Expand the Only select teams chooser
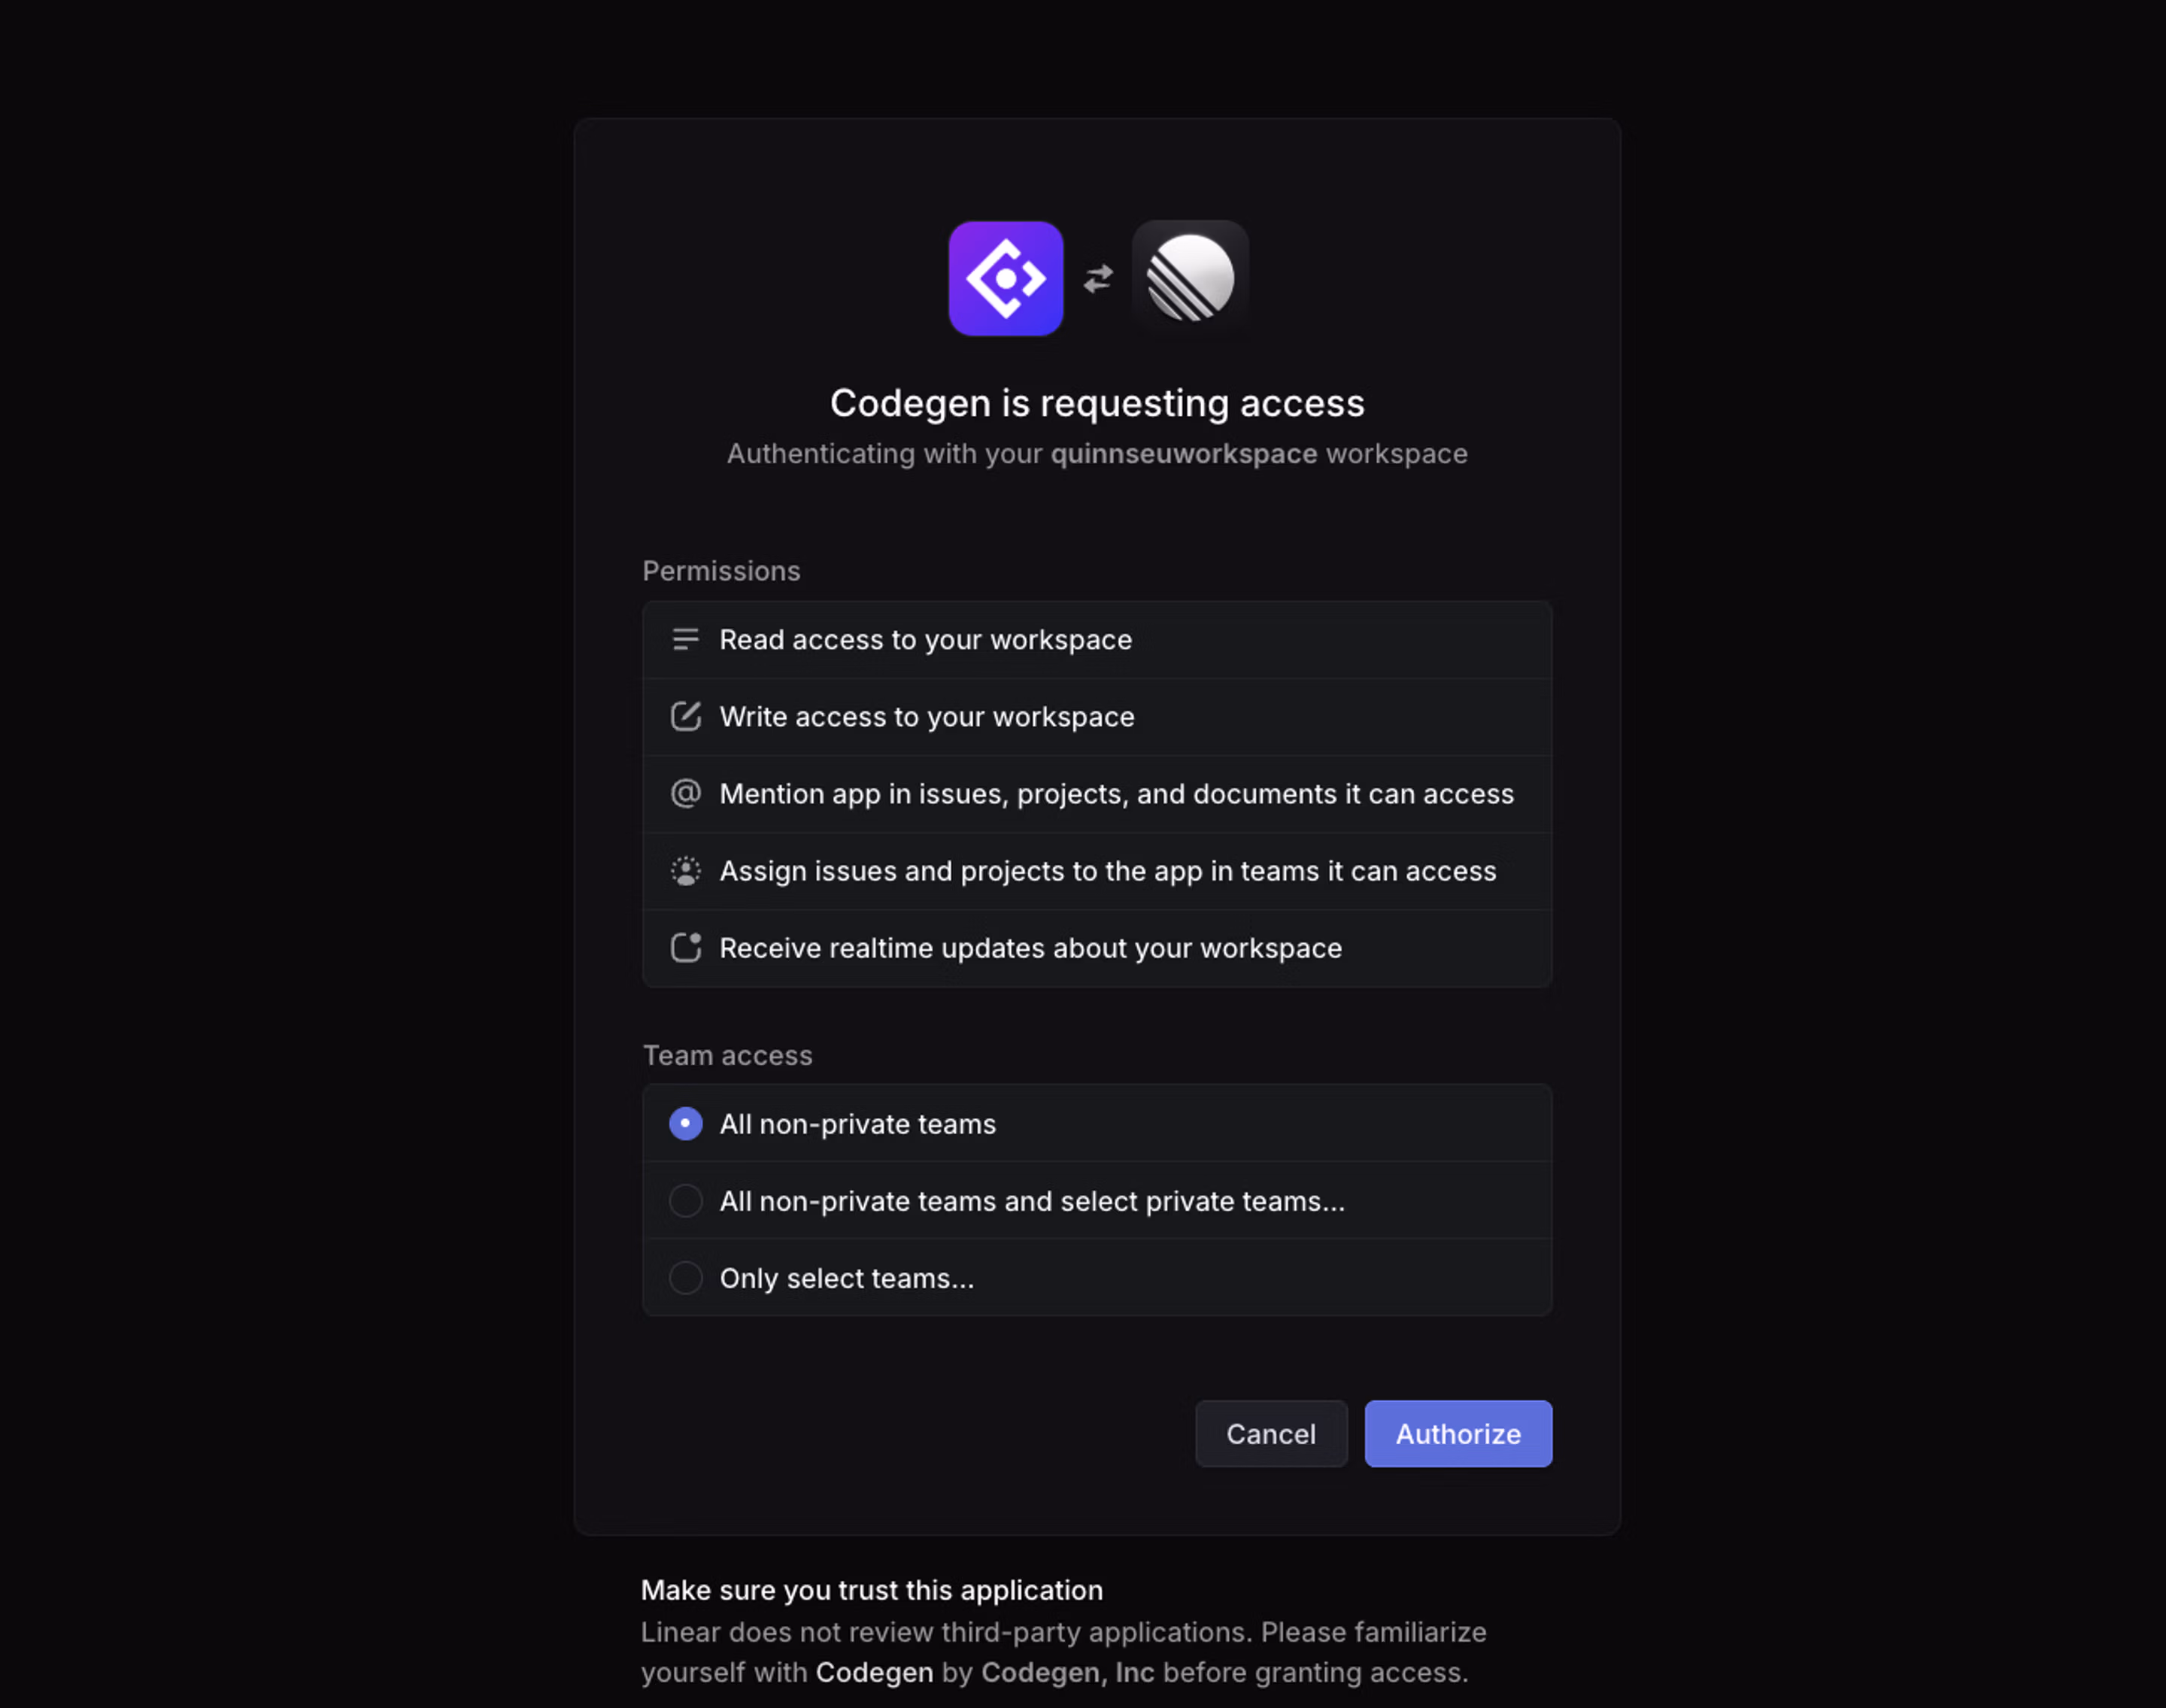The height and width of the screenshot is (1708, 2166). tap(846, 1277)
